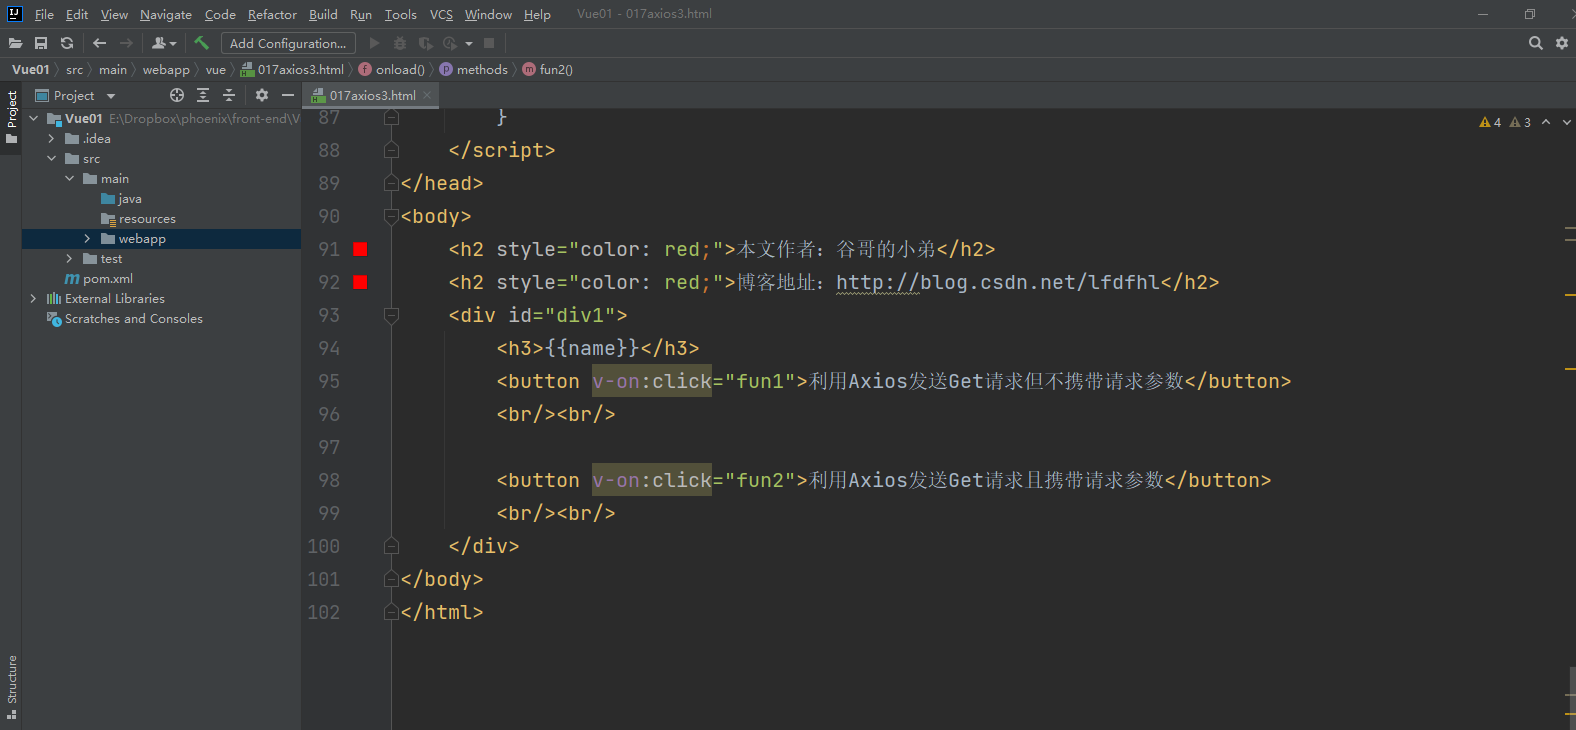Viewport: 1576px width, 730px height.
Task: Open Search Everywhere magnifier icon
Action: pos(1536,43)
